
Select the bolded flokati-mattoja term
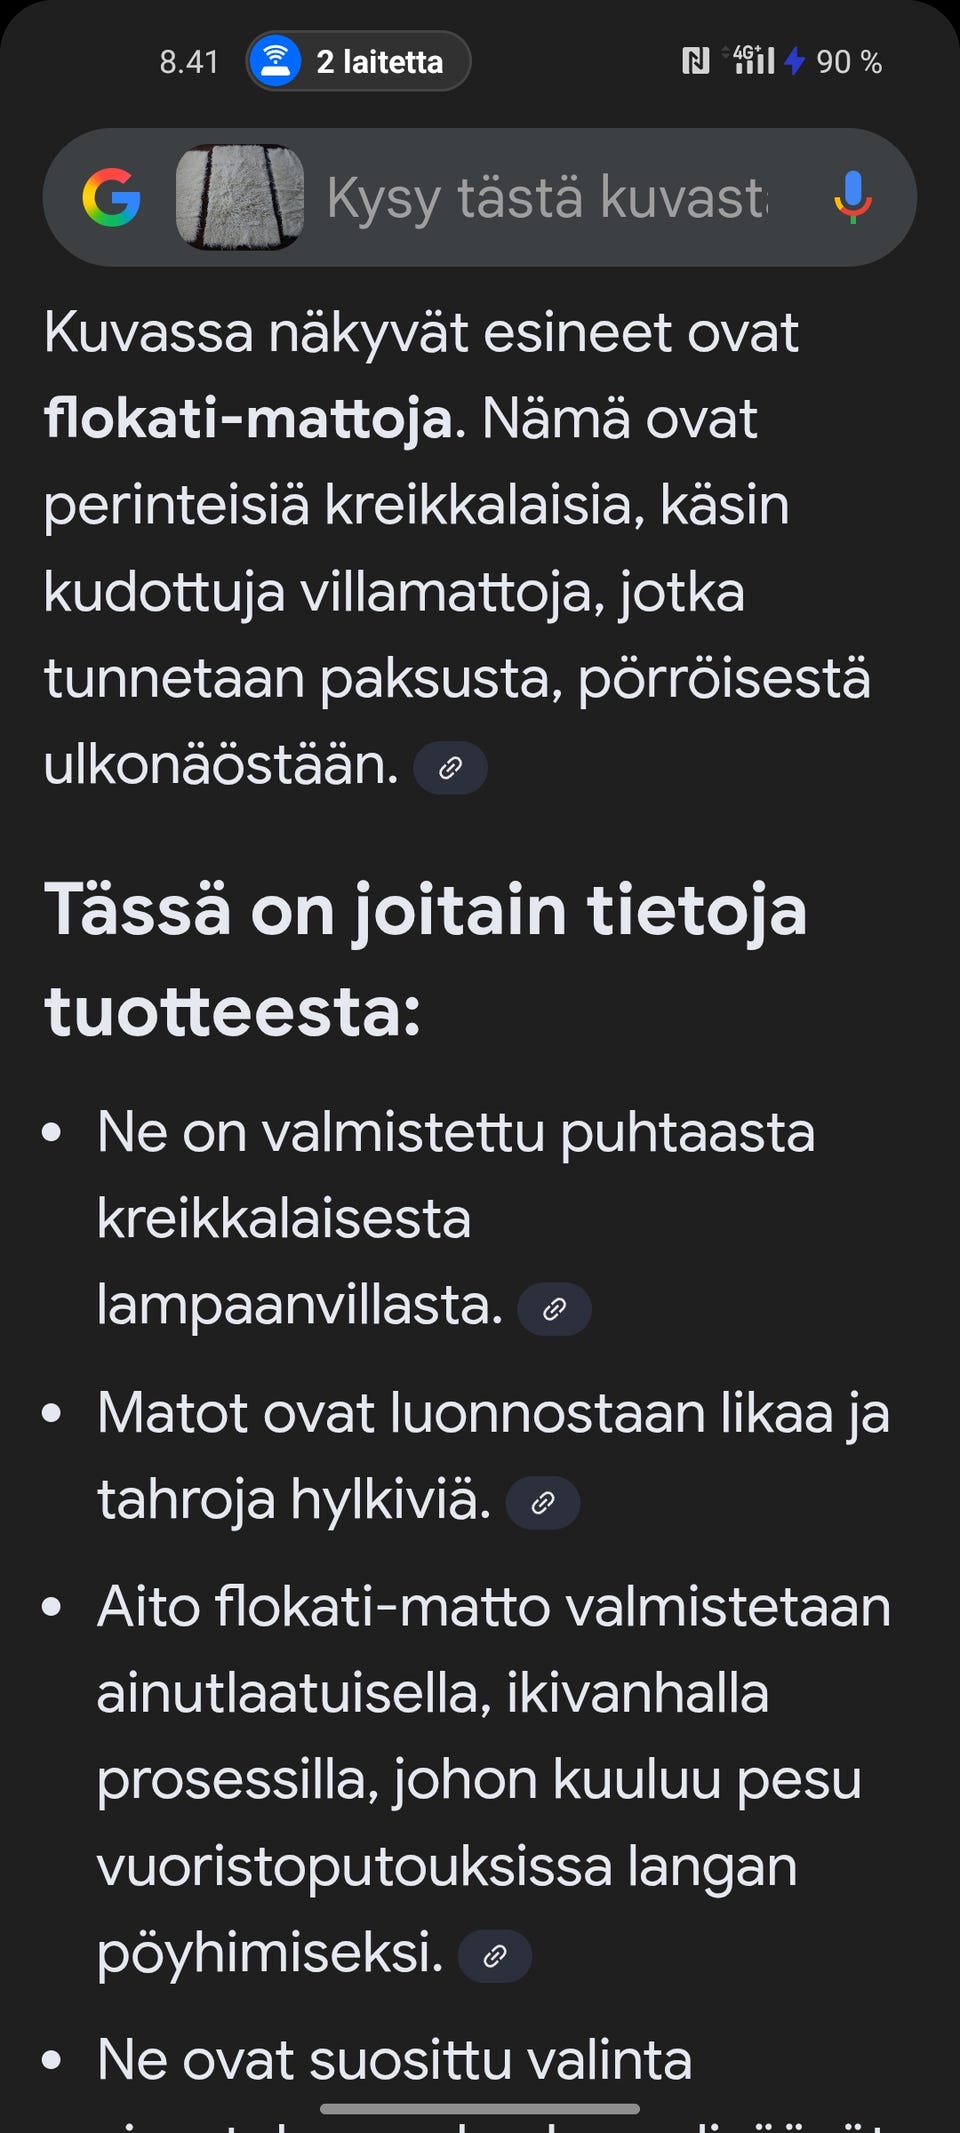pos(242,419)
